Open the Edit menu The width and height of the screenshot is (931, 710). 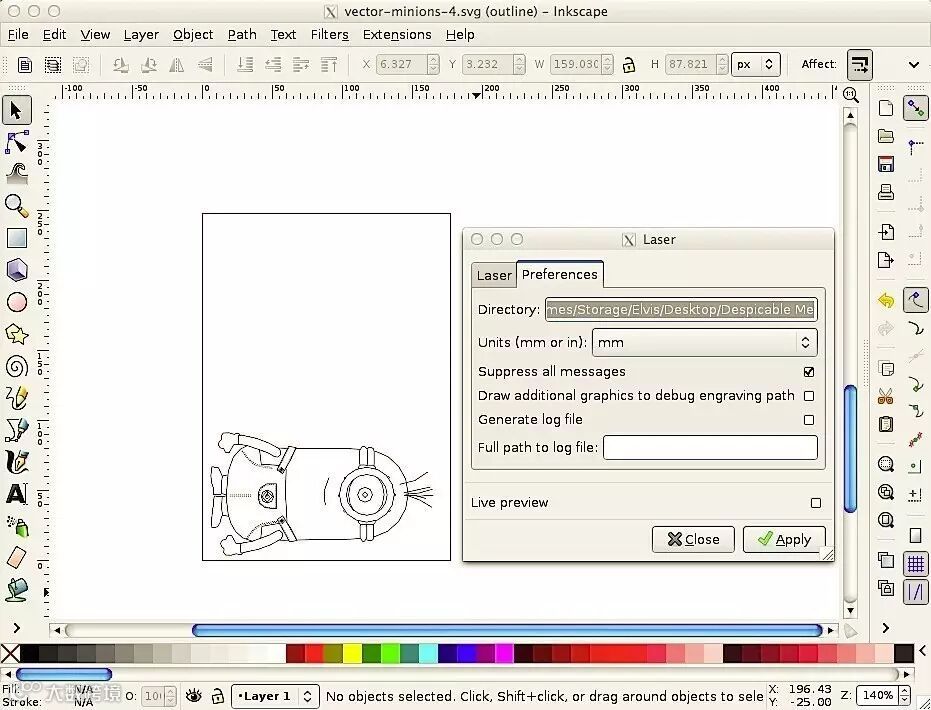[x=54, y=34]
